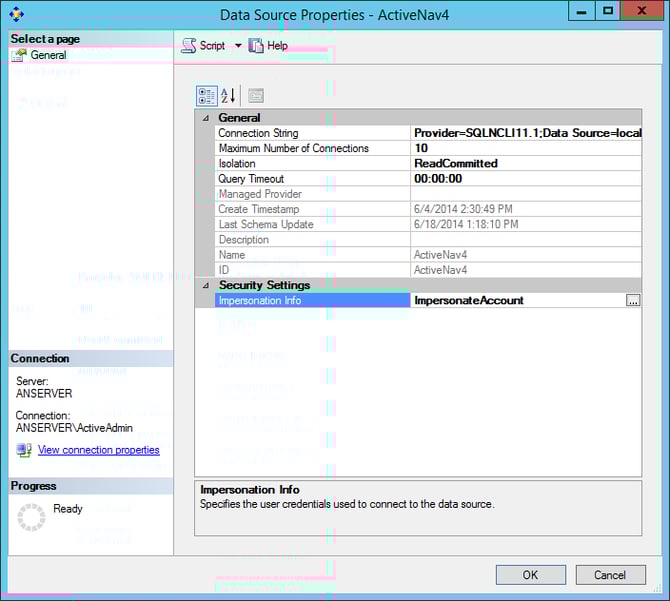Click the dialog's application icon
The height and width of the screenshot is (601, 670).
16,14
